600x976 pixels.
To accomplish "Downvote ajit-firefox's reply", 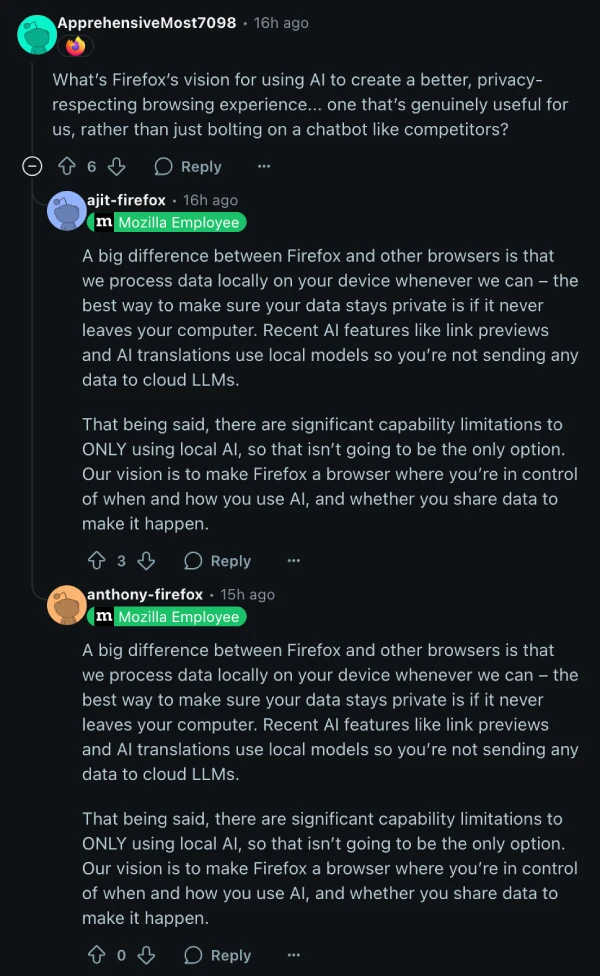I will [x=146, y=561].
